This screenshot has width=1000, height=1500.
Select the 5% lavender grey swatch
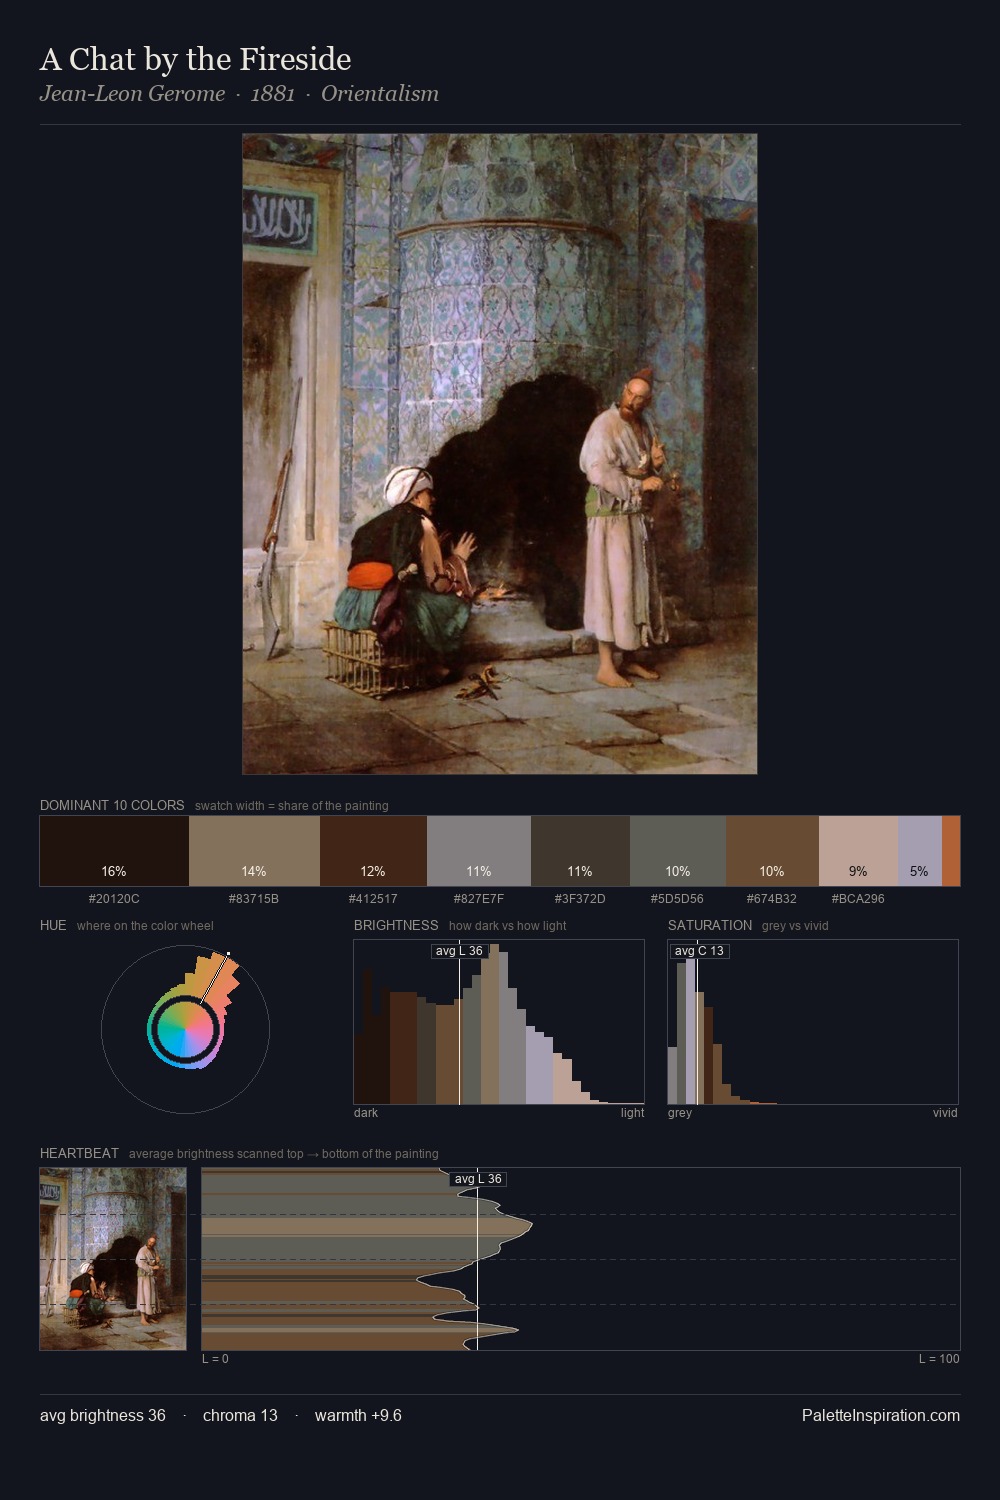coord(920,851)
